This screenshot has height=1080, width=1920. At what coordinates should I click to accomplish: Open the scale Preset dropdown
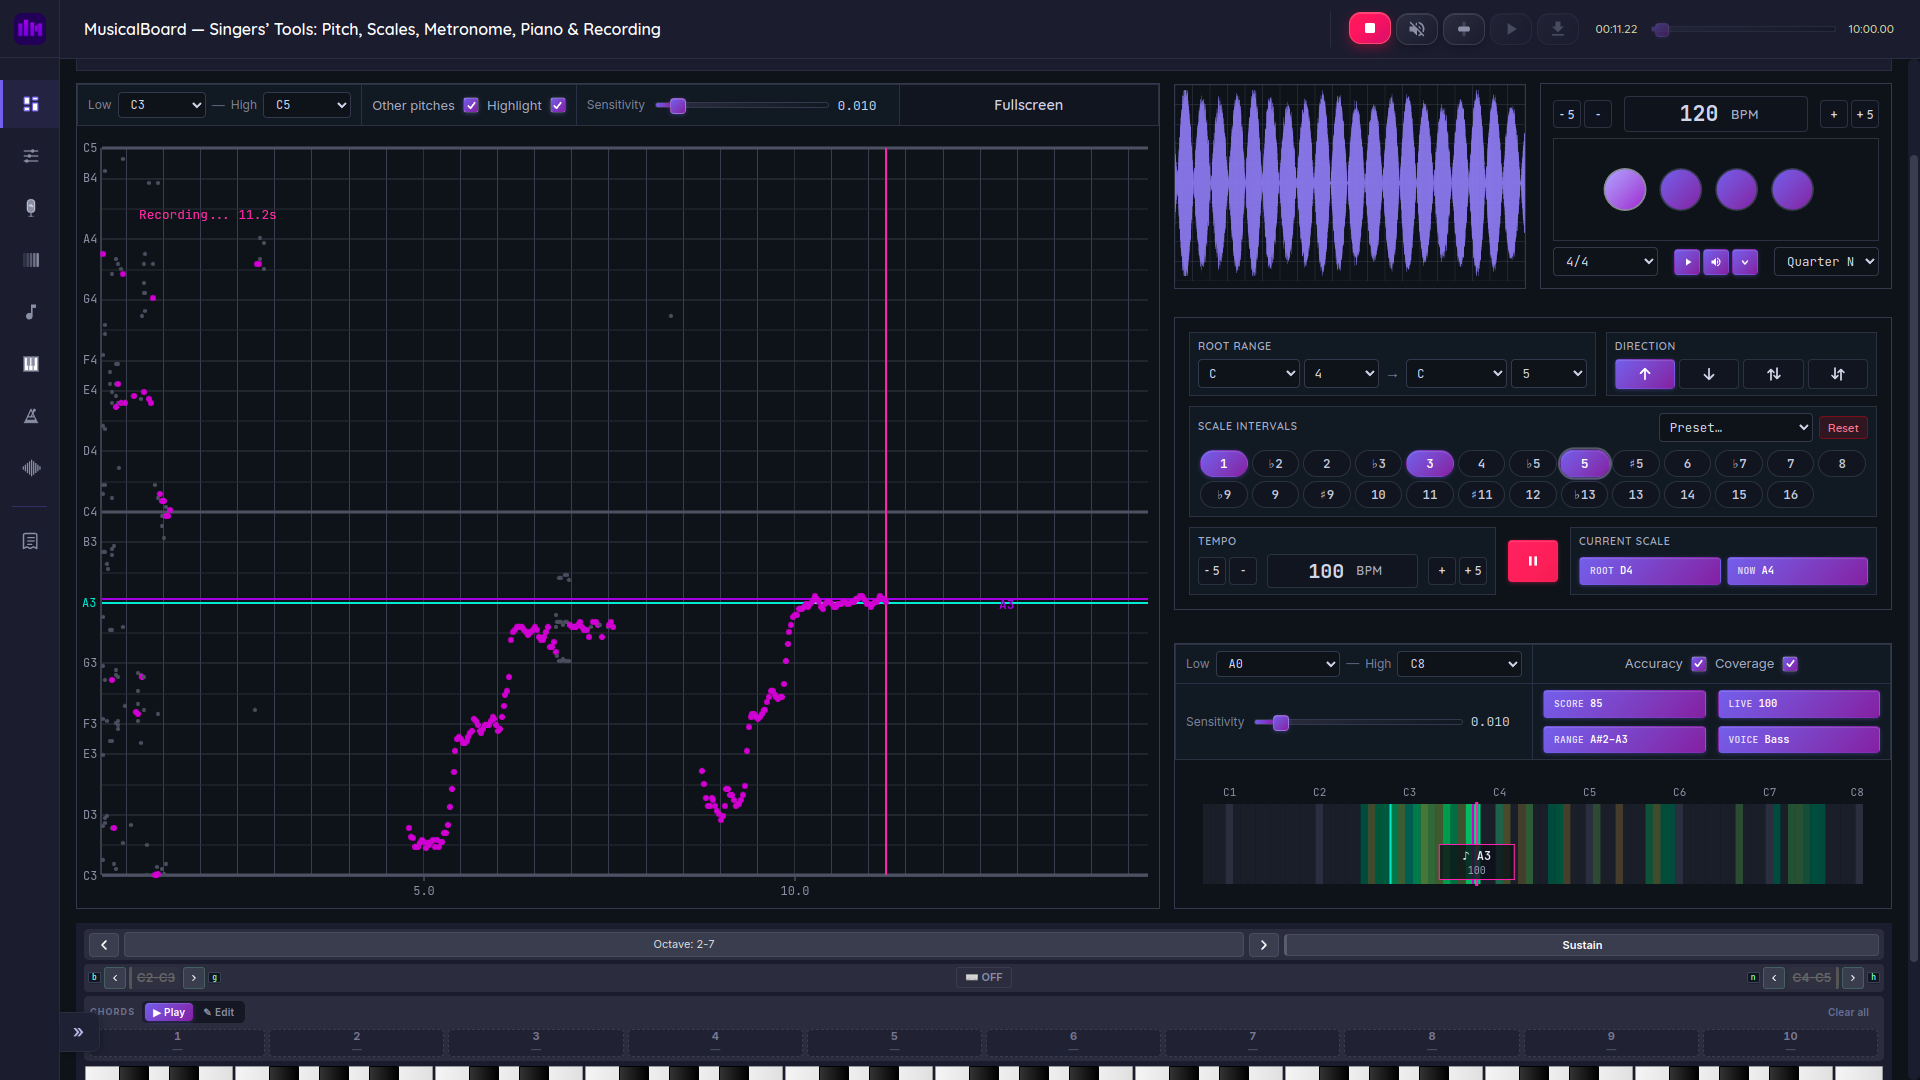[1735, 428]
